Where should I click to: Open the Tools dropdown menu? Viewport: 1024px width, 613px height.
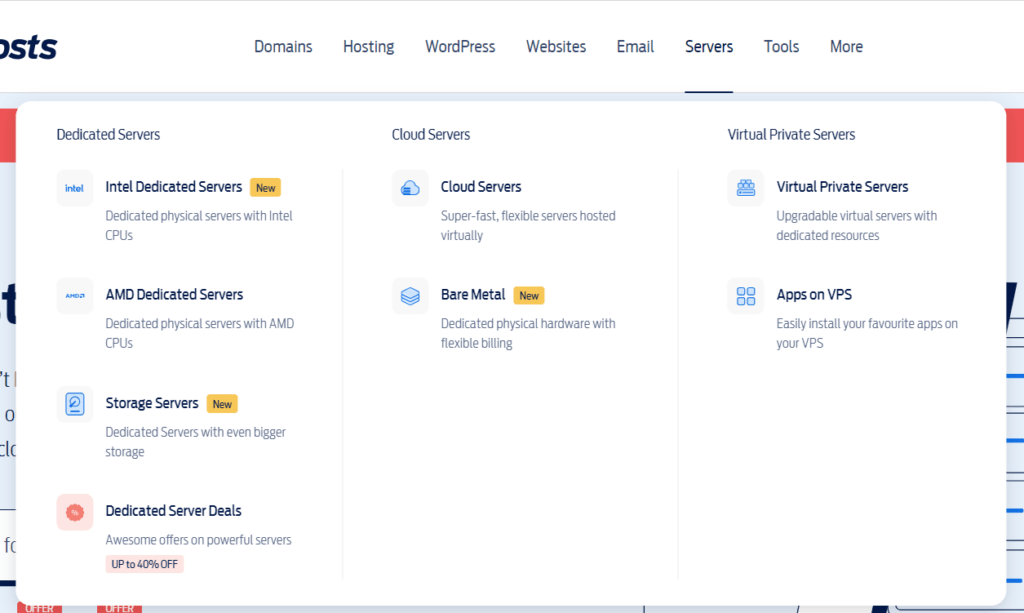tap(781, 46)
